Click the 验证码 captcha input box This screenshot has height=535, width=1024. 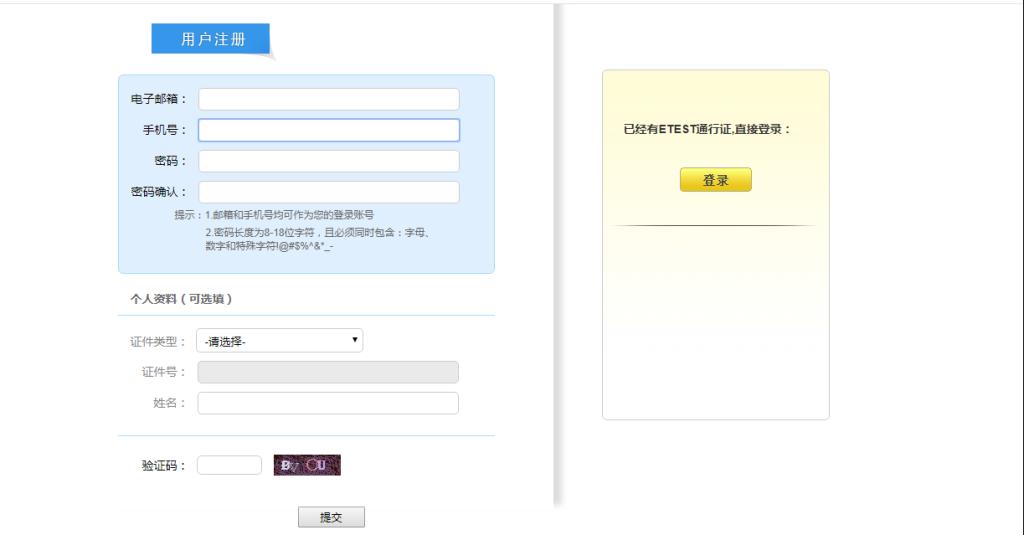(229, 465)
